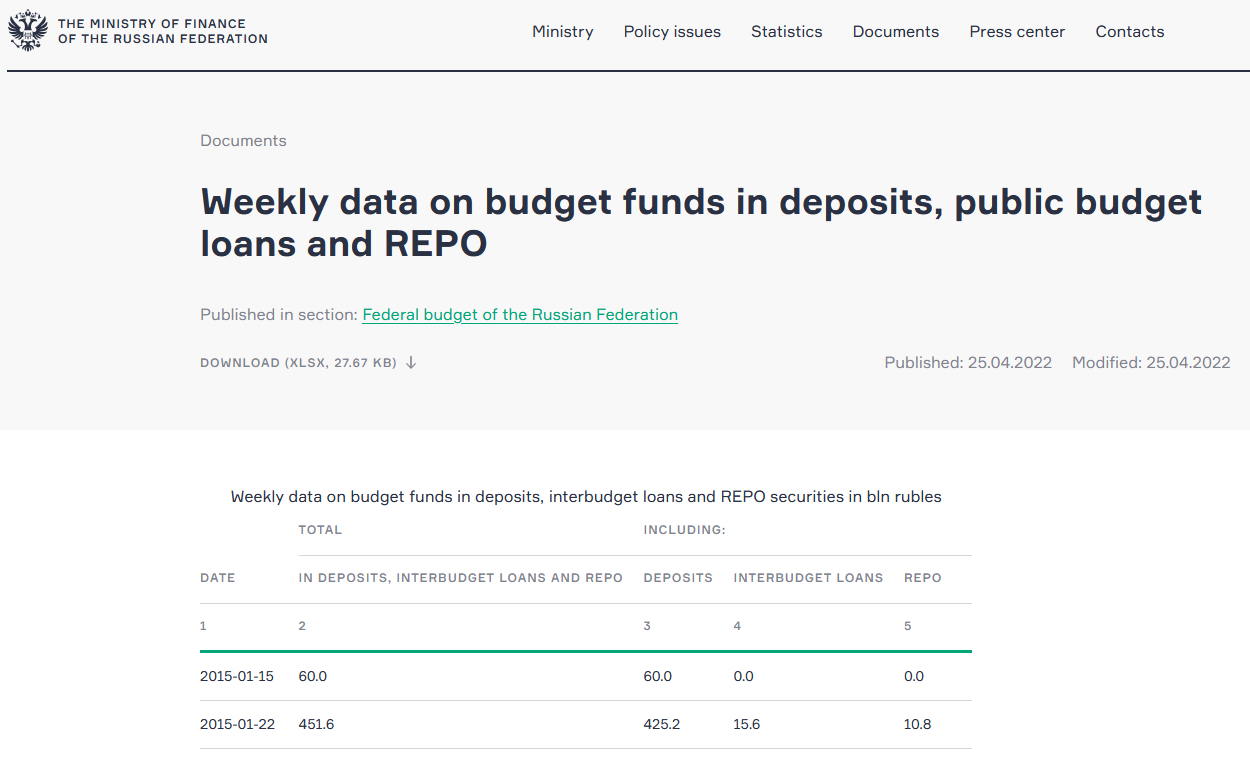Select the 2015-01-15 date cell

click(236, 676)
